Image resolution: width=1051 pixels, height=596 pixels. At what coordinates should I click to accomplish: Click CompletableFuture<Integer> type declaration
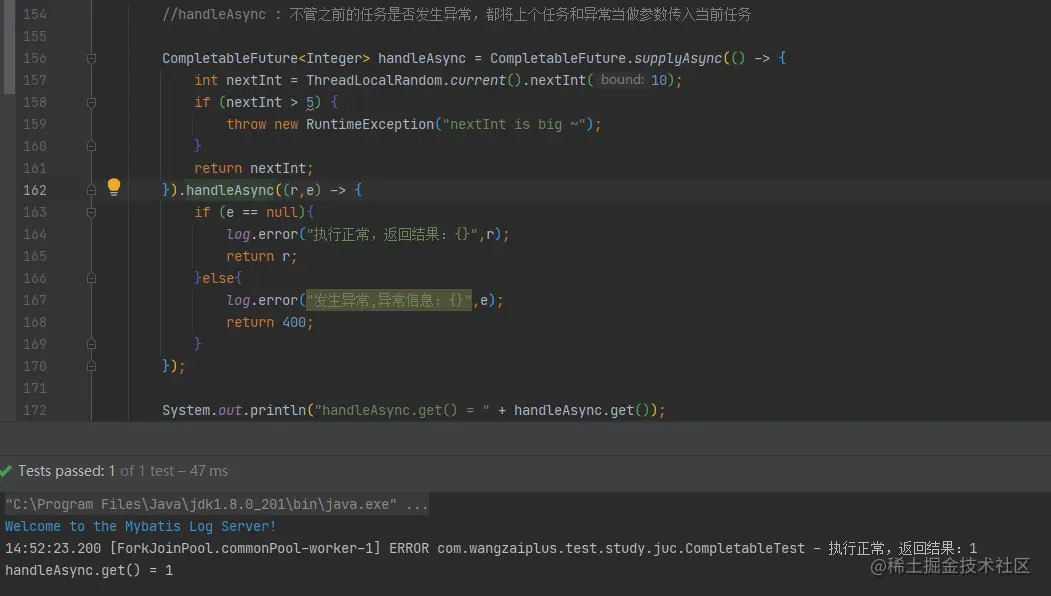(265, 58)
